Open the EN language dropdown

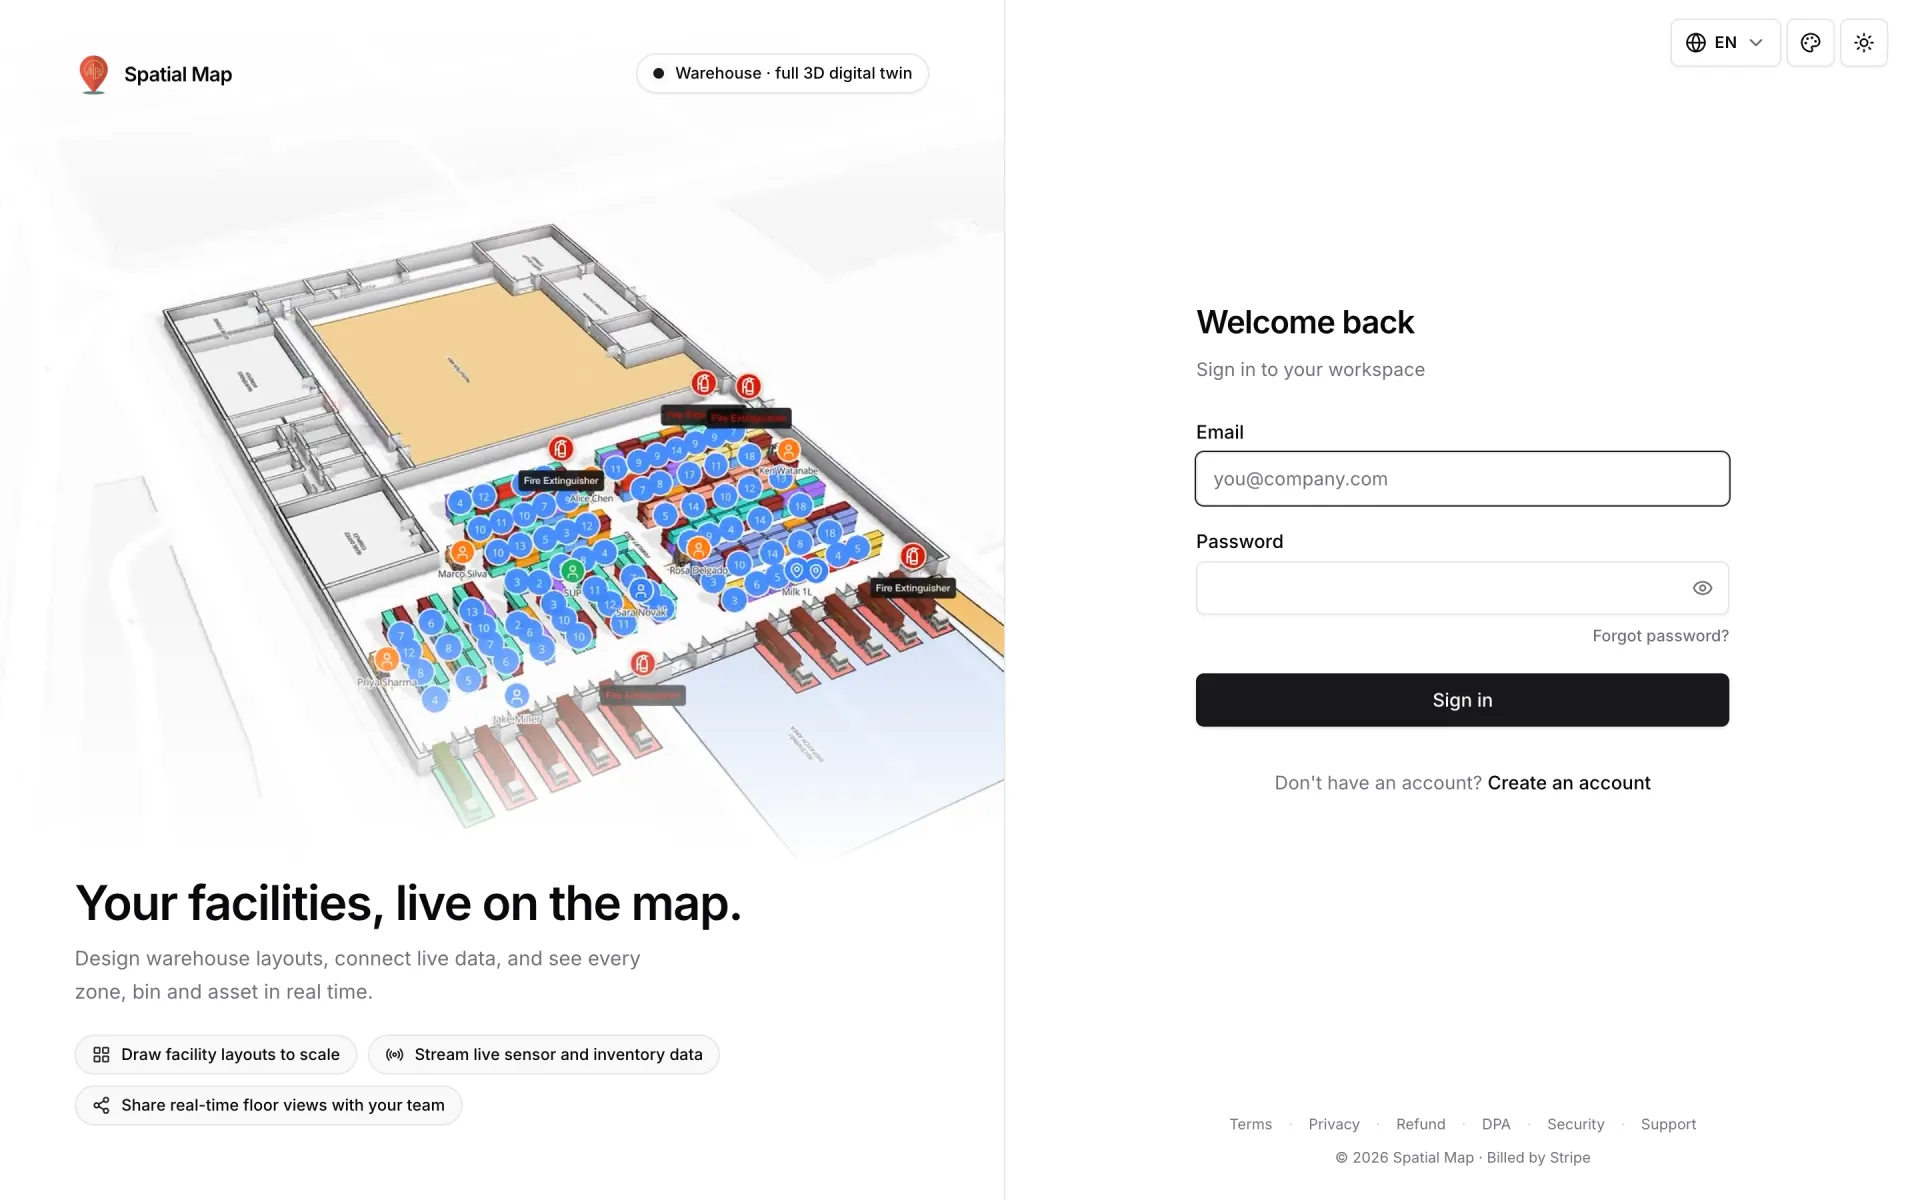pos(1725,43)
